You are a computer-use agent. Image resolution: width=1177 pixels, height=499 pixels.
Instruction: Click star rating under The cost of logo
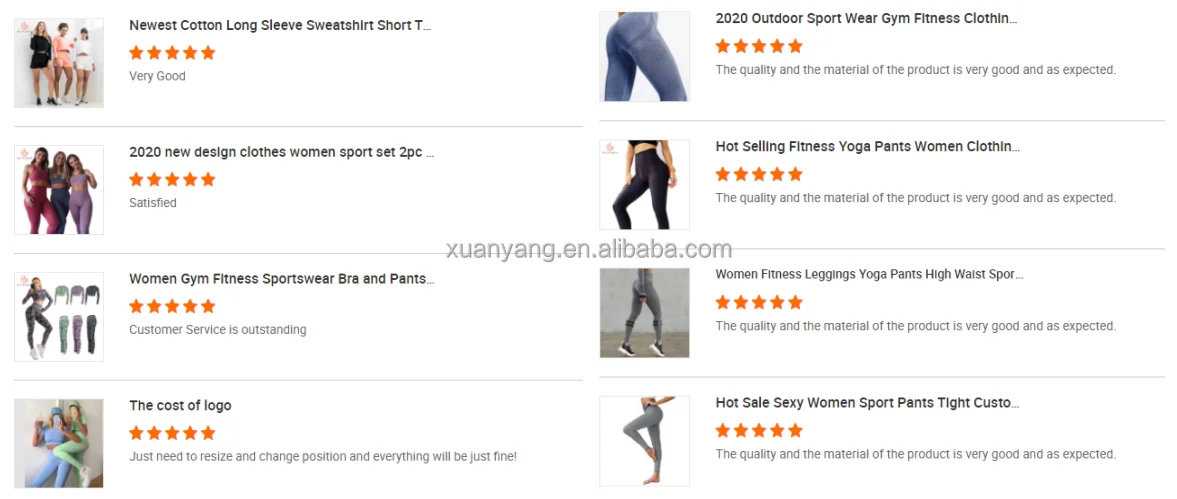172,433
